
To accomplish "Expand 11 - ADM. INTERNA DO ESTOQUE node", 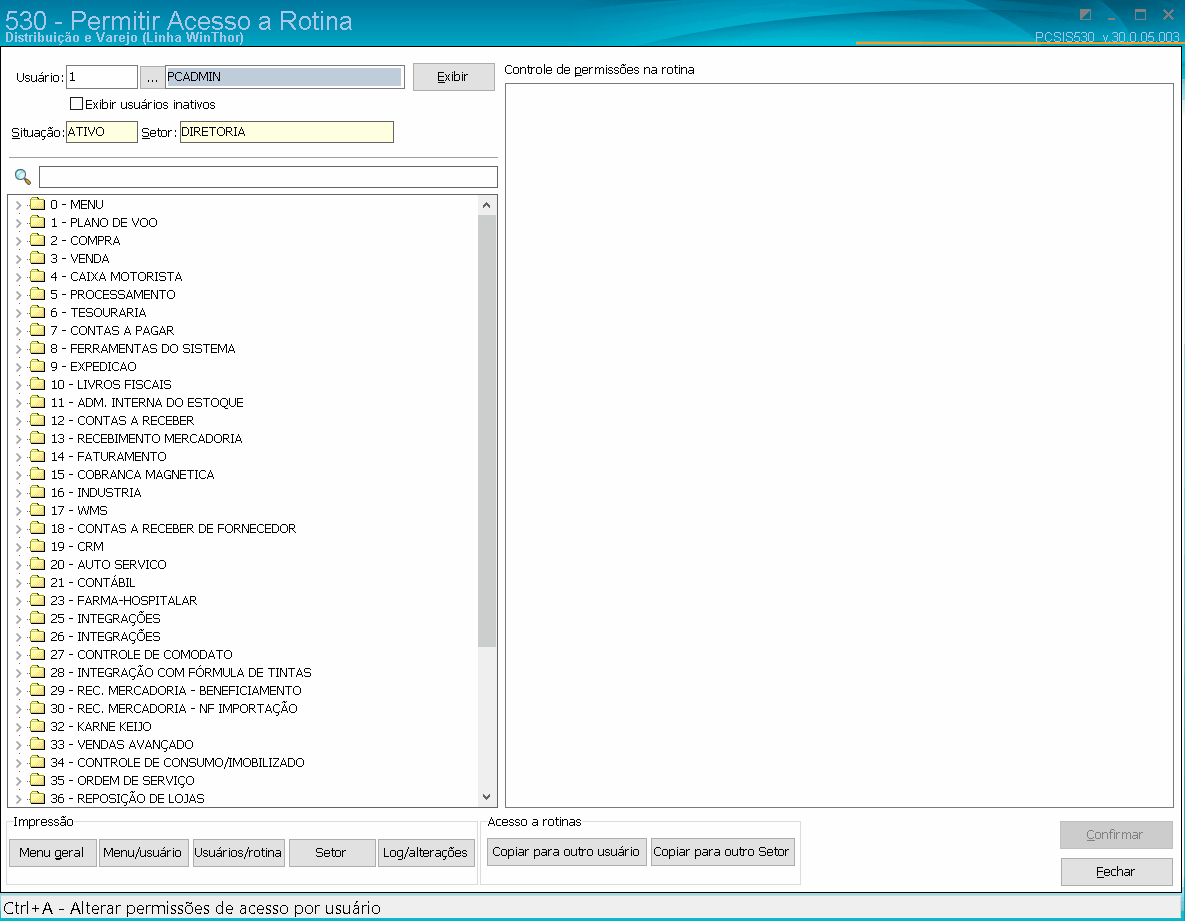I will point(18,403).
